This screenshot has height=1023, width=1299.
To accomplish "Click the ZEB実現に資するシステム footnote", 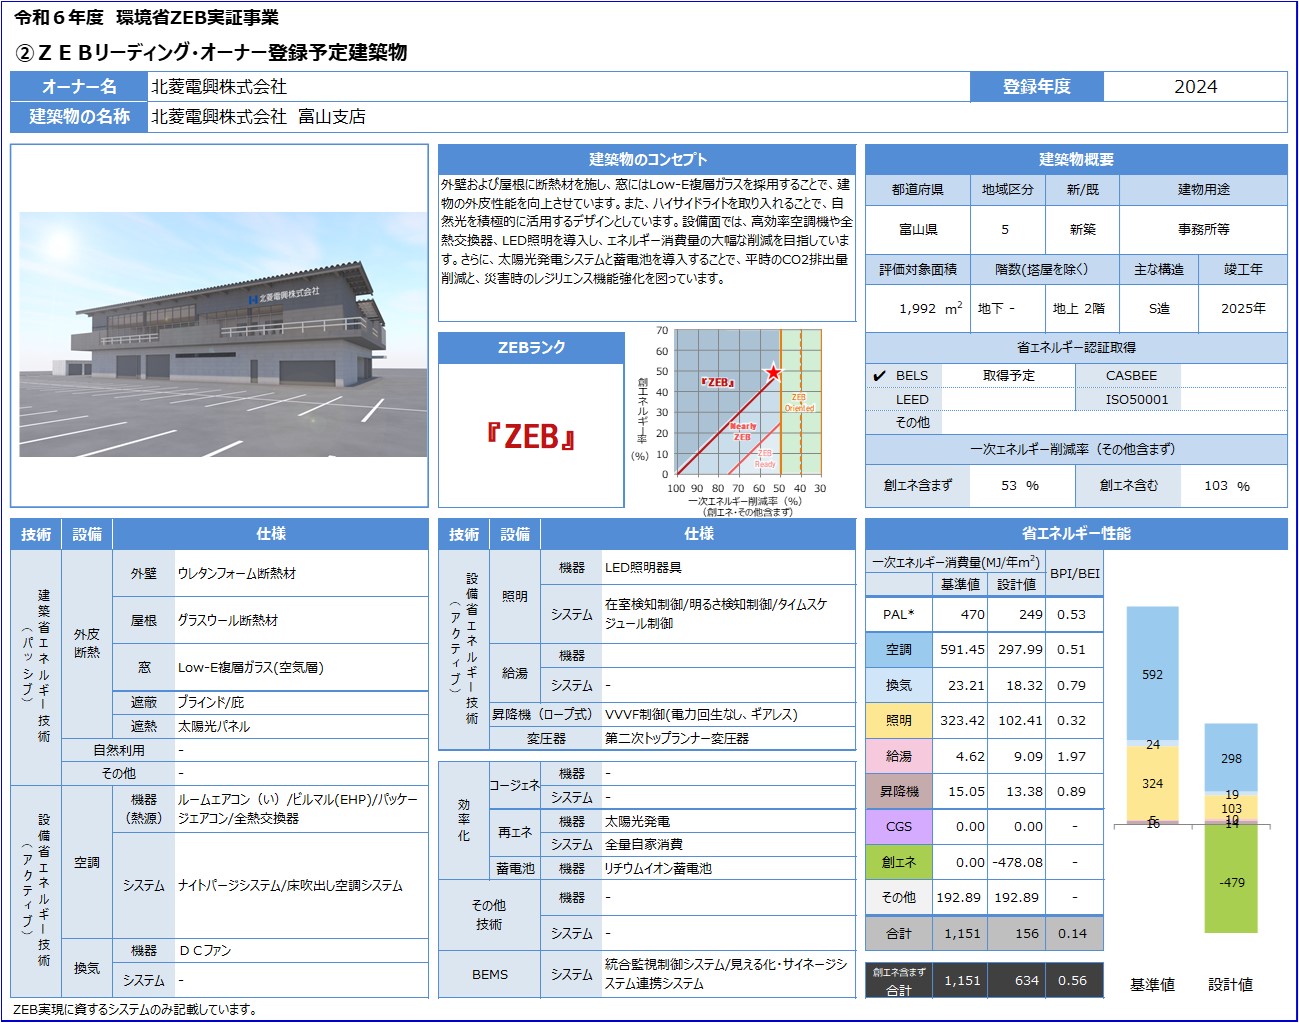I will (x=135, y=1010).
